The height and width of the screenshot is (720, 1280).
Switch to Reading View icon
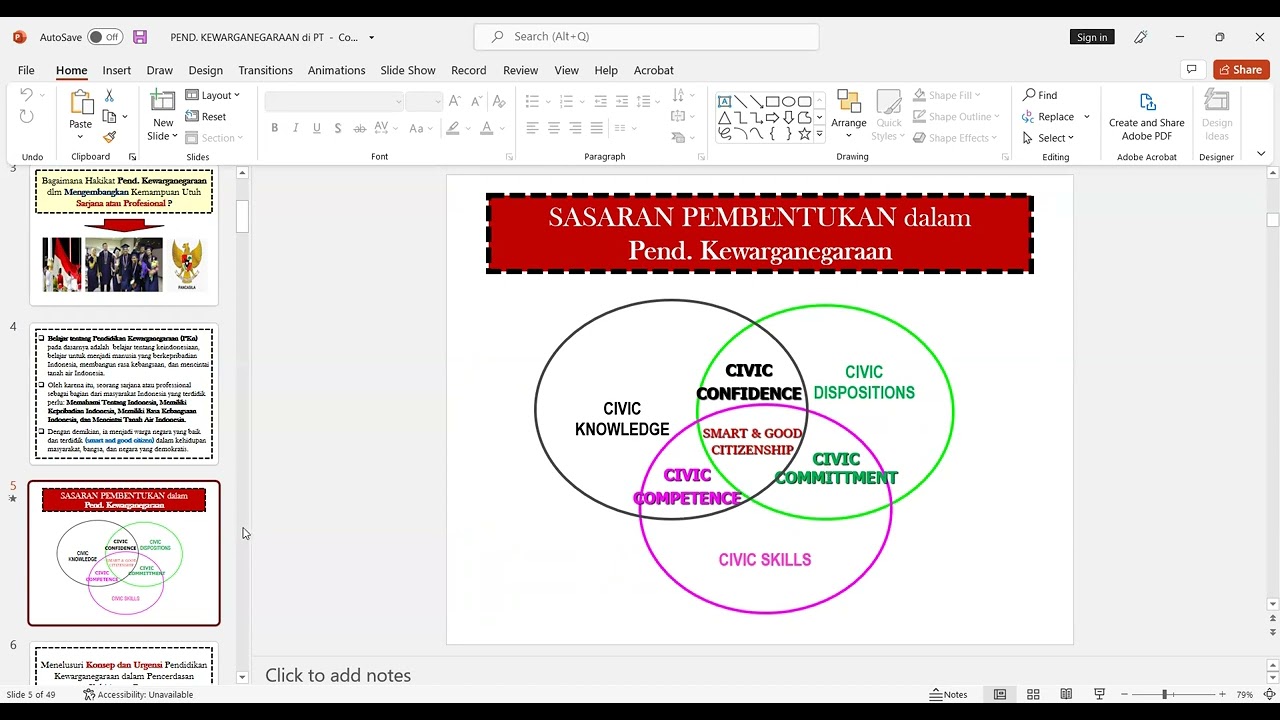[x=1066, y=694]
